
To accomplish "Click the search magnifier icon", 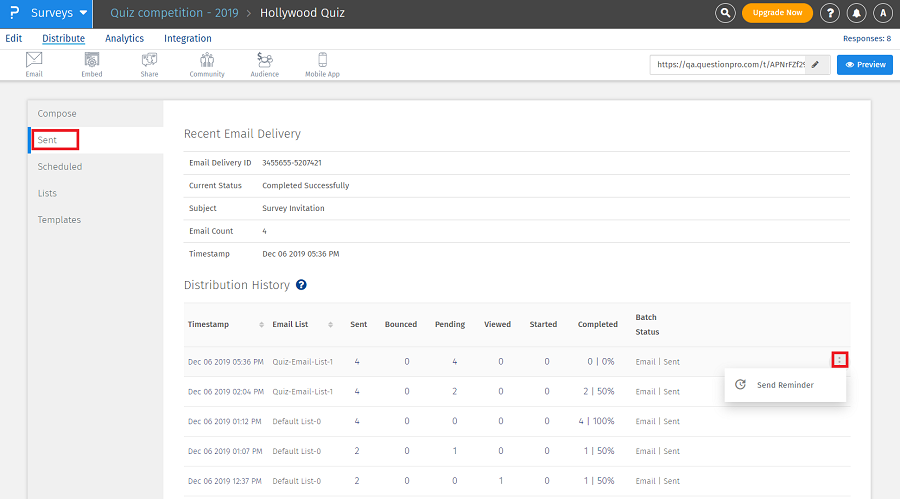I will pyautogui.click(x=726, y=13).
